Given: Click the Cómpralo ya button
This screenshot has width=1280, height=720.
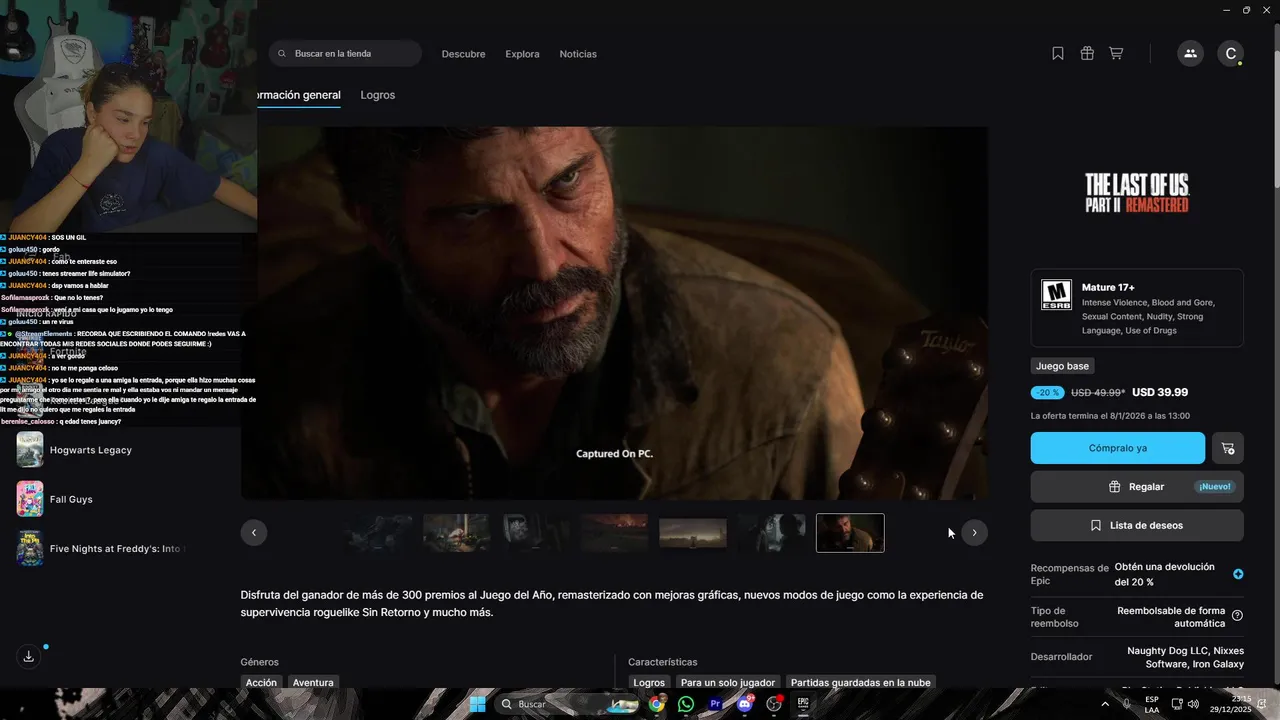Looking at the screenshot, I should click(x=1118, y=448).
